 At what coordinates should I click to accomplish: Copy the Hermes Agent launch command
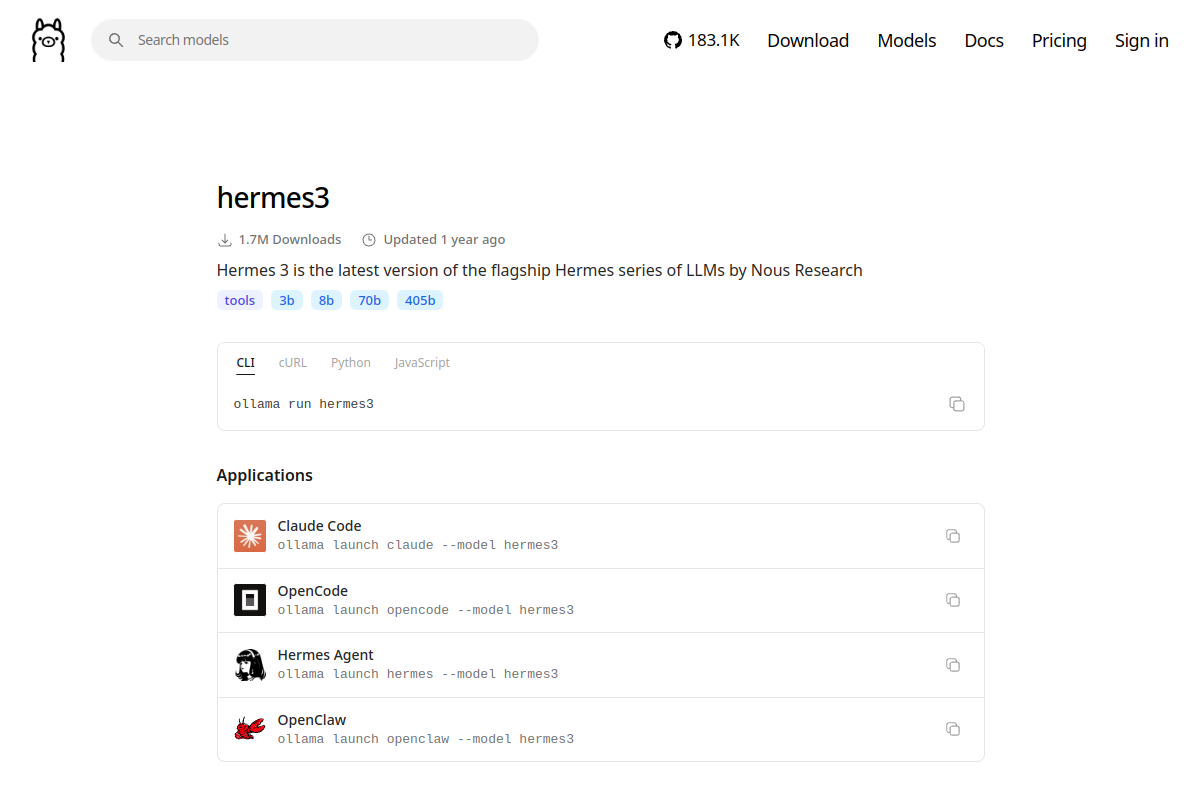tap(953, 665)
